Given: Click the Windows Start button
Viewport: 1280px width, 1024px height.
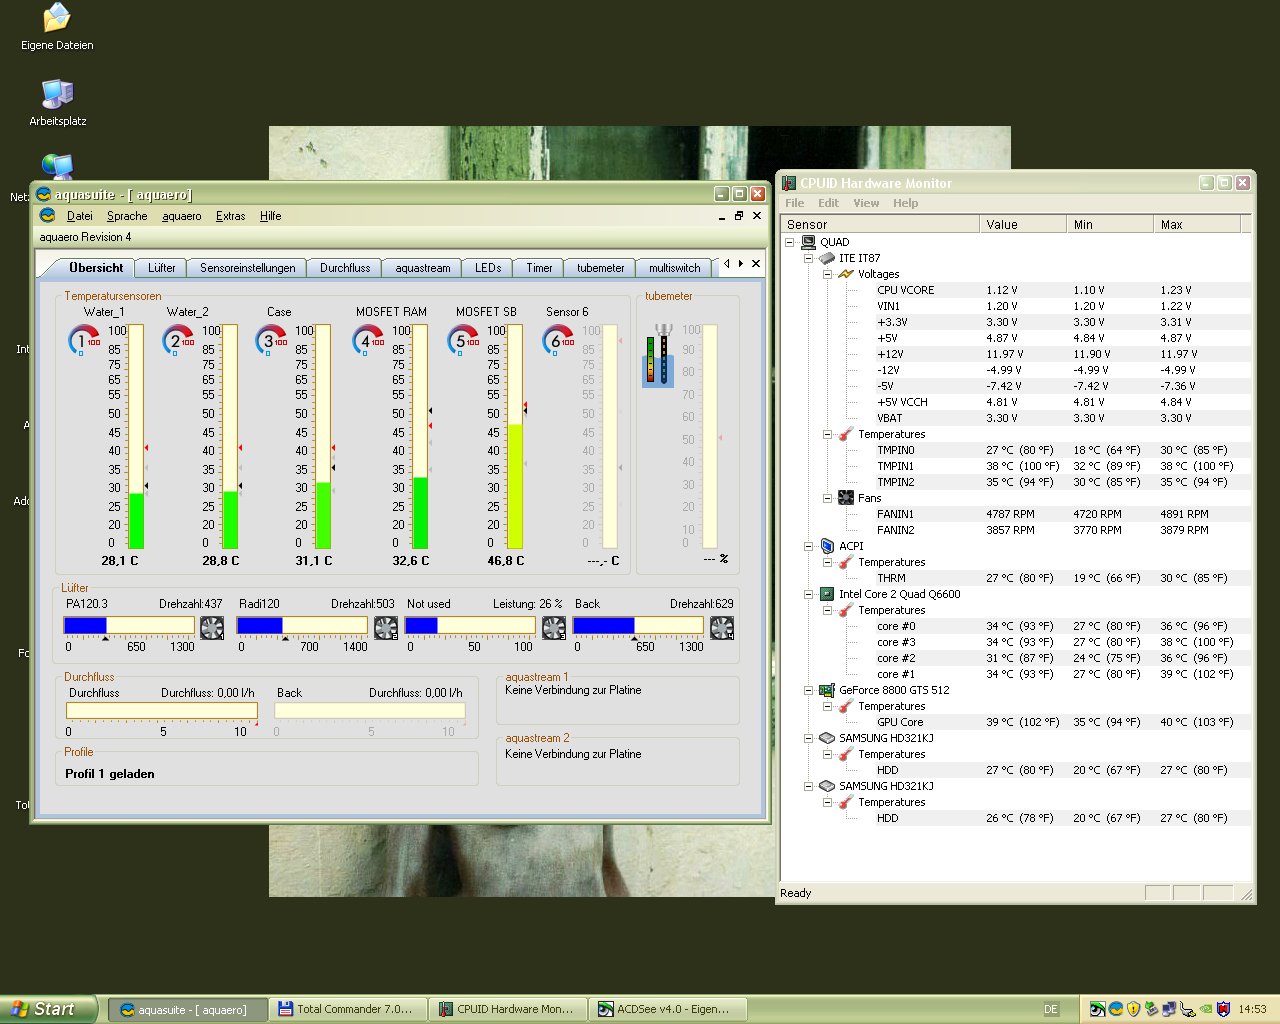Looking at the screenshot, I should click(48, 1009).
